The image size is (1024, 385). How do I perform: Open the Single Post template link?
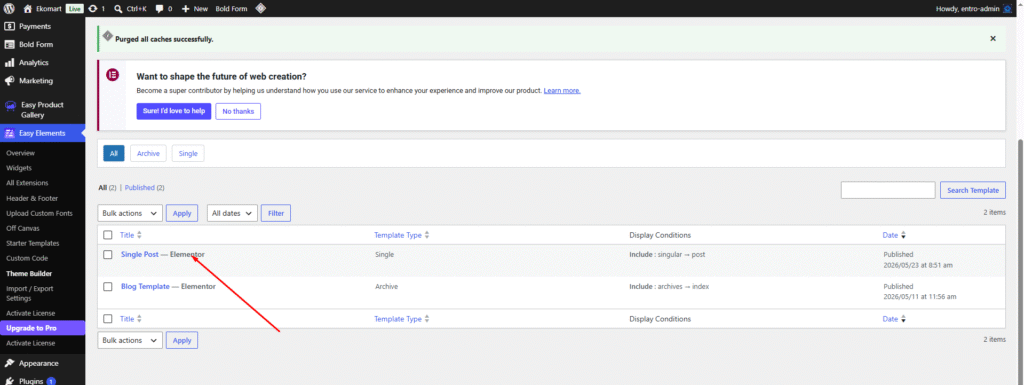[x=140, y=254]
